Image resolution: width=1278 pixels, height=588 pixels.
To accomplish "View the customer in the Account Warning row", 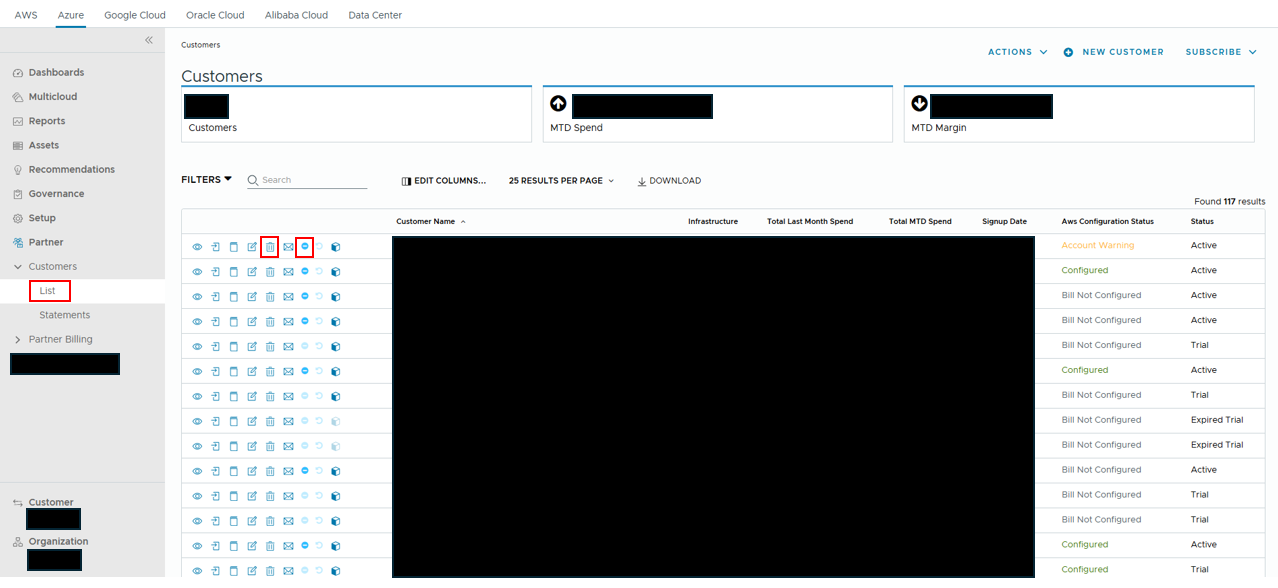I will coord(197,246).
